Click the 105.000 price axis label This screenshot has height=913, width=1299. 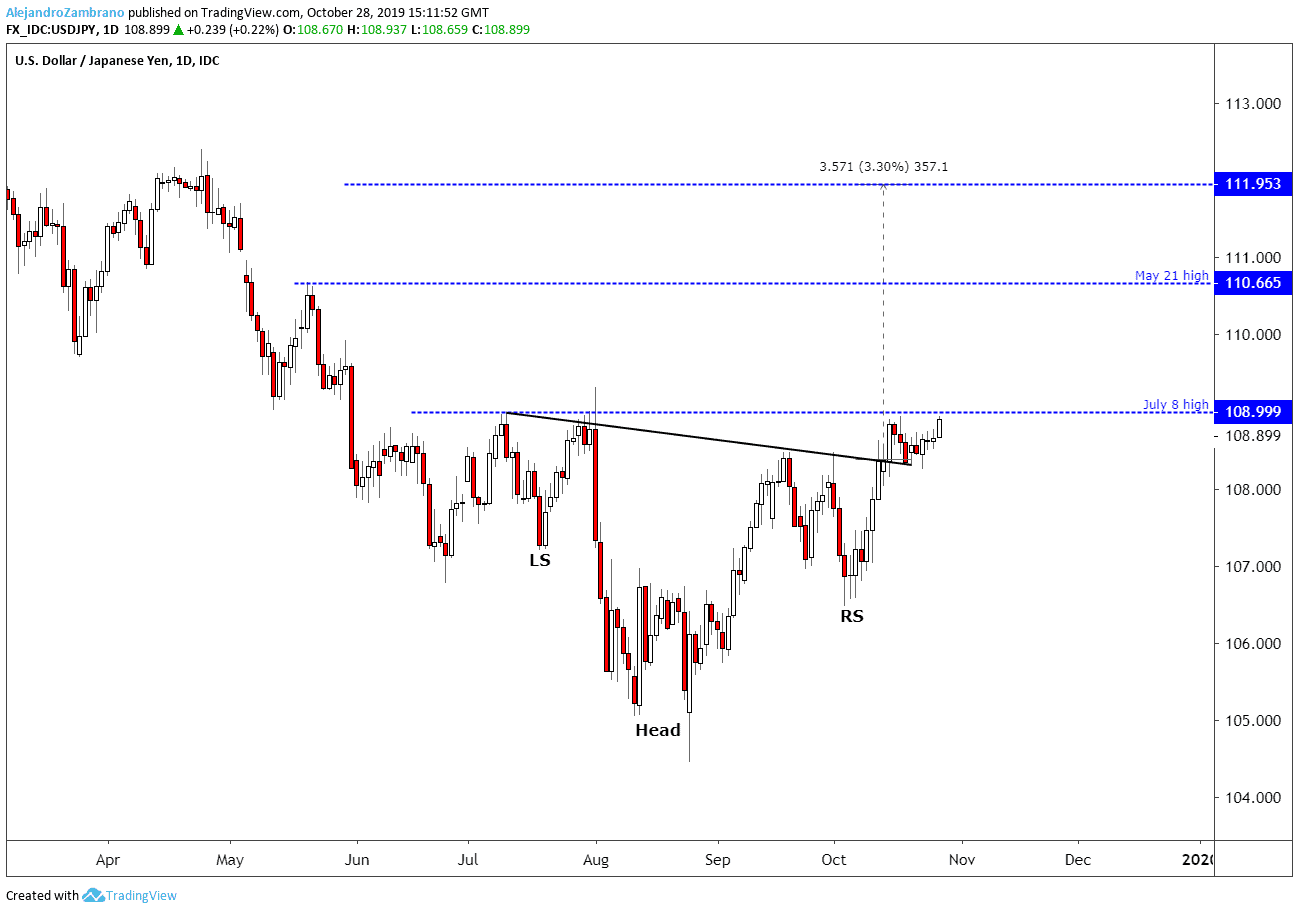(1252, 720)
